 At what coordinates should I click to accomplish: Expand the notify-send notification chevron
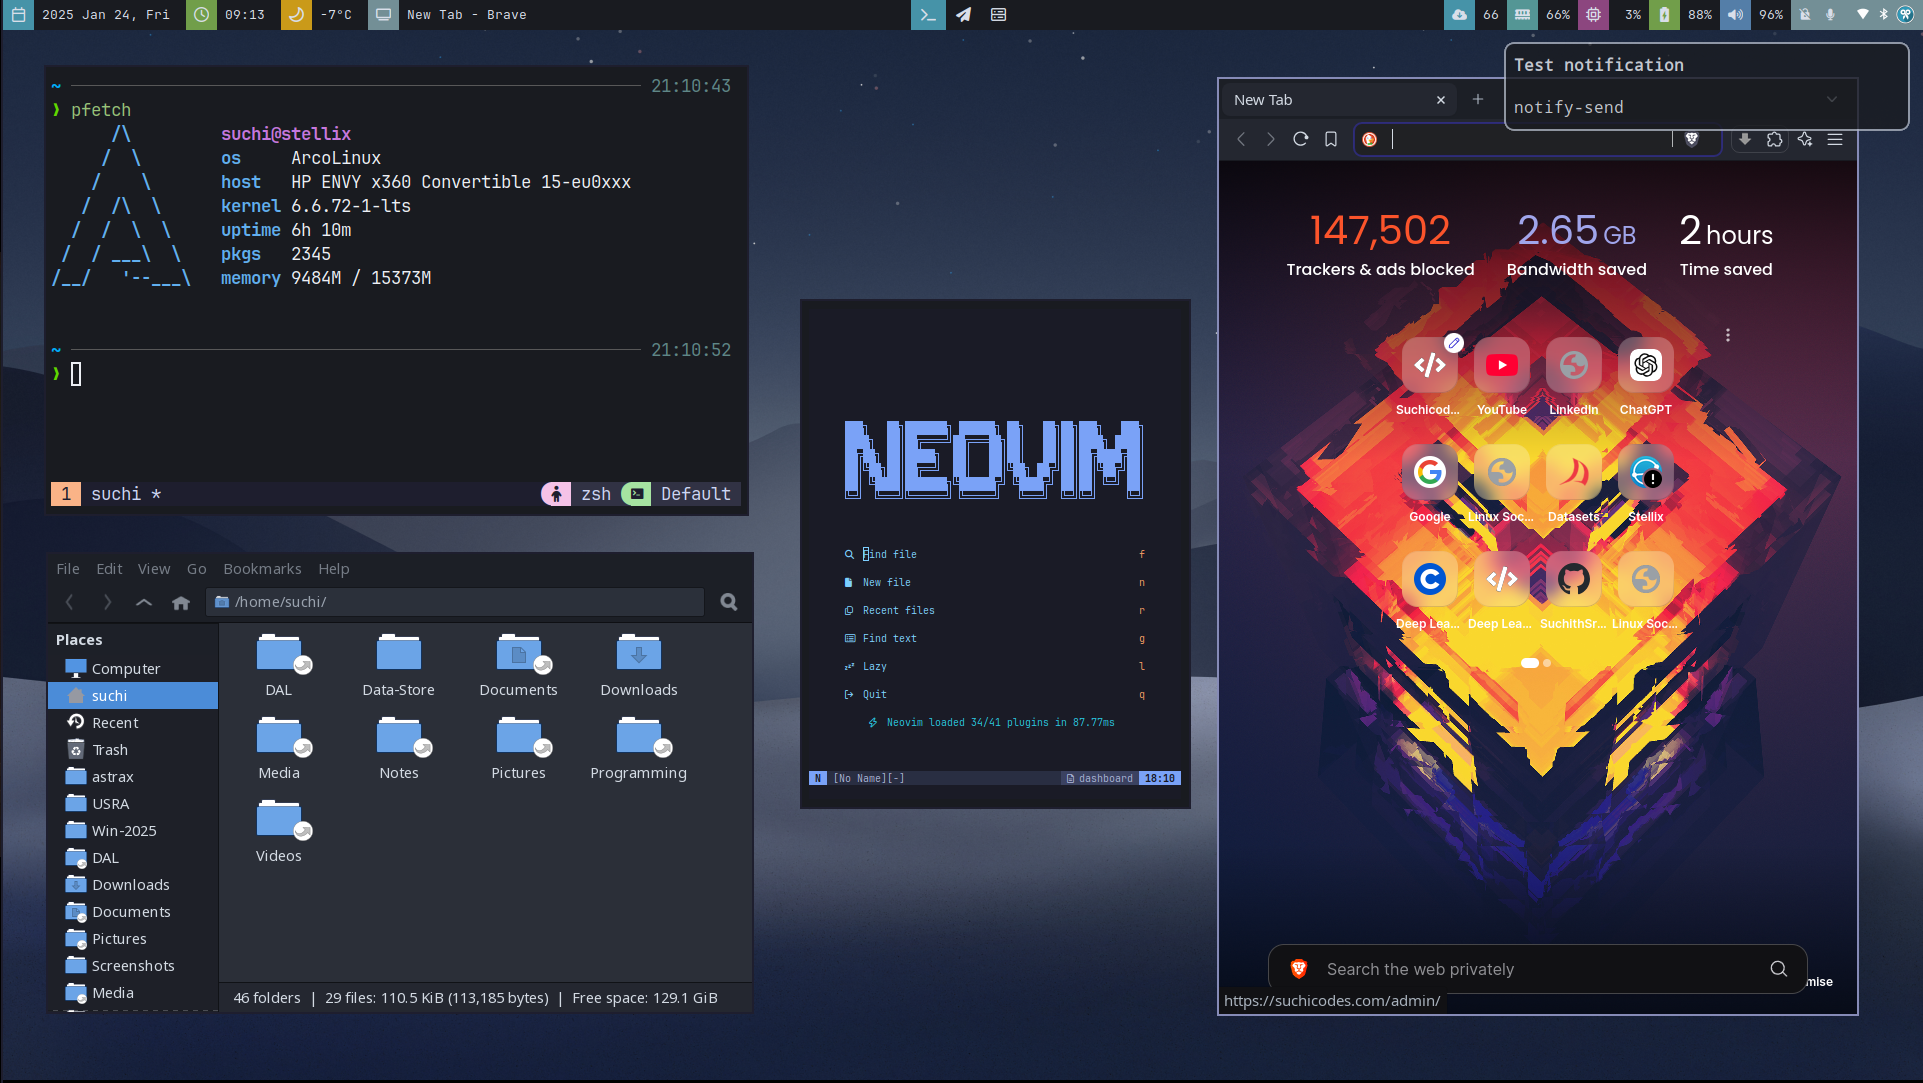click(1831, 99)
